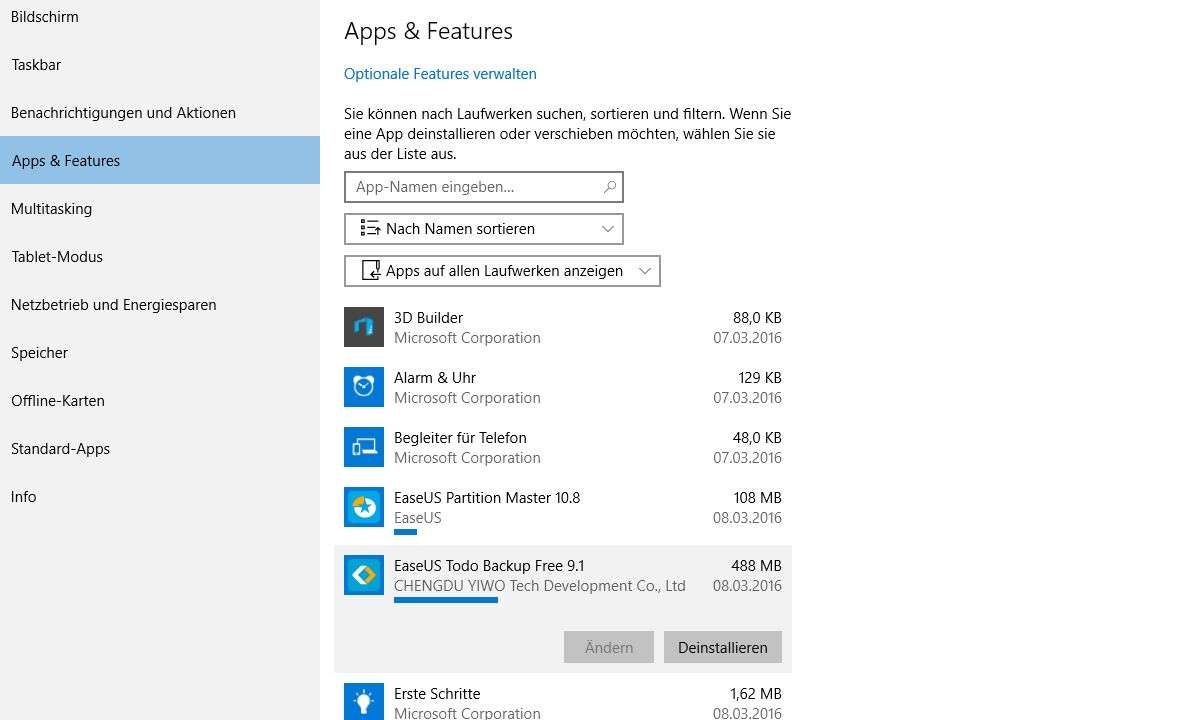Select Erste Schritte app name
This screenshot has width=1200, height=720.
[x=437, y=694]
